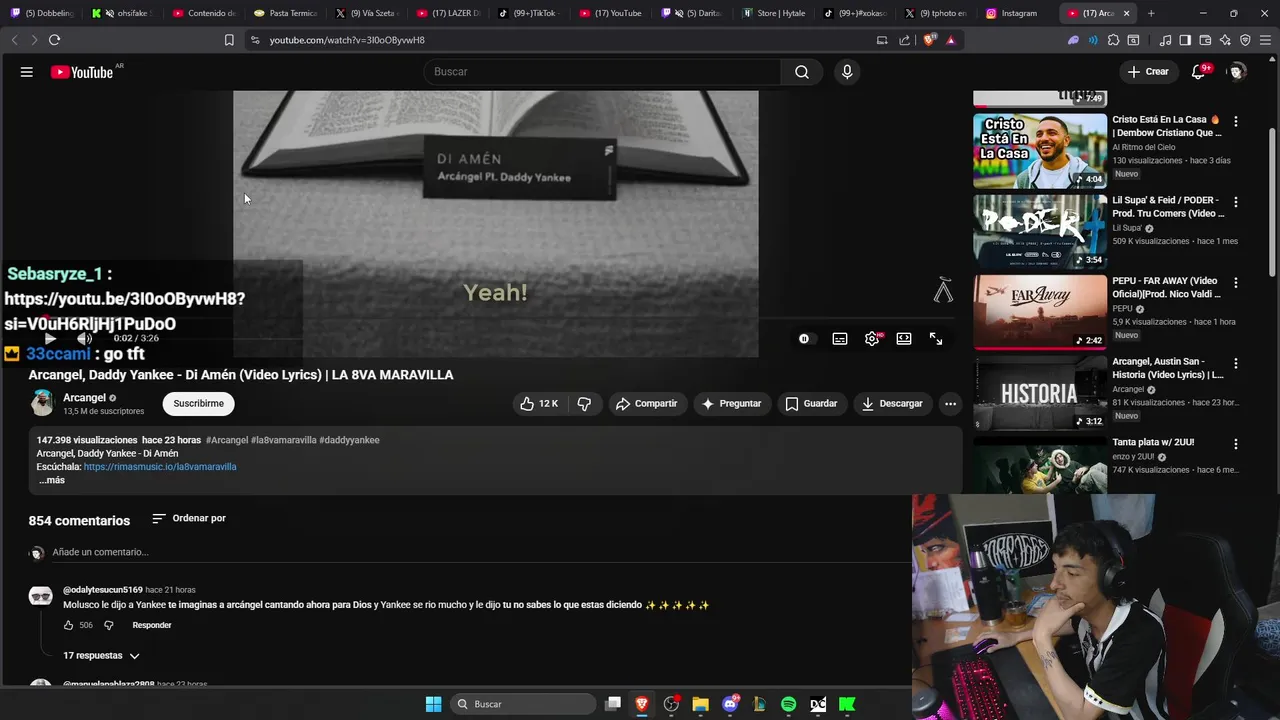Enter fullscreen in the video player
The image size is (1280, 720).
(936, 339)
